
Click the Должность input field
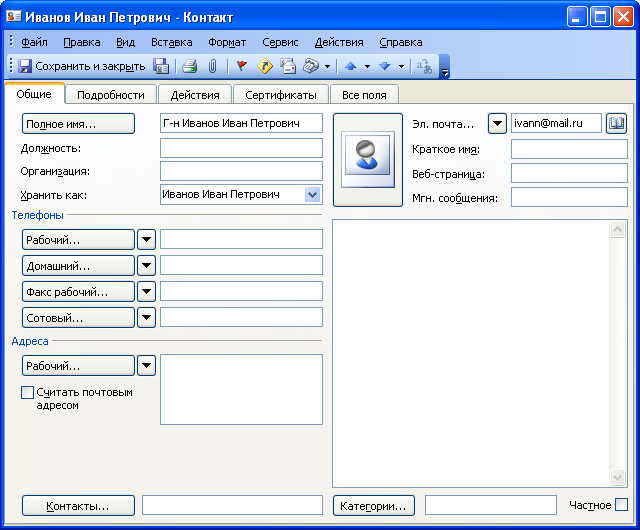[241, 148]
